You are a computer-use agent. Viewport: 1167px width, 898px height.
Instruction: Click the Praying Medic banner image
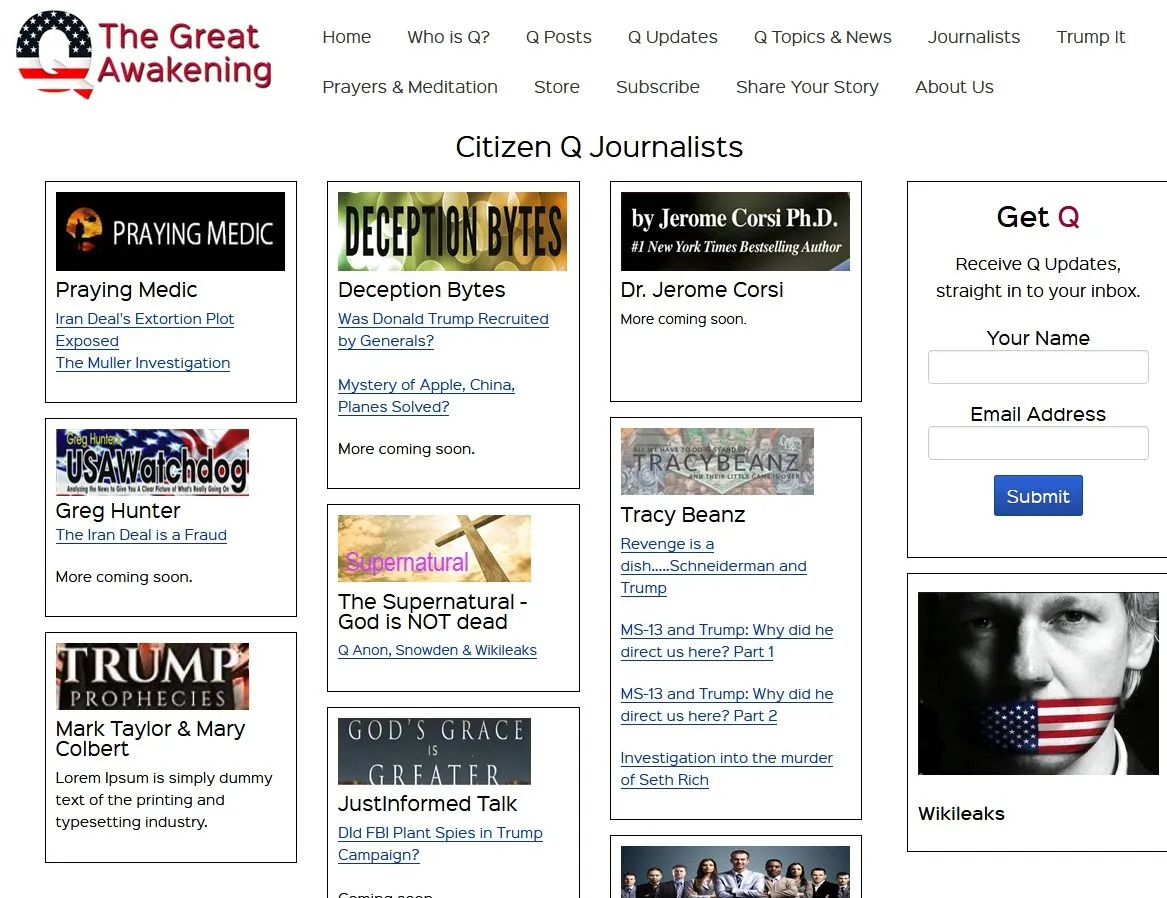(170, 231)
